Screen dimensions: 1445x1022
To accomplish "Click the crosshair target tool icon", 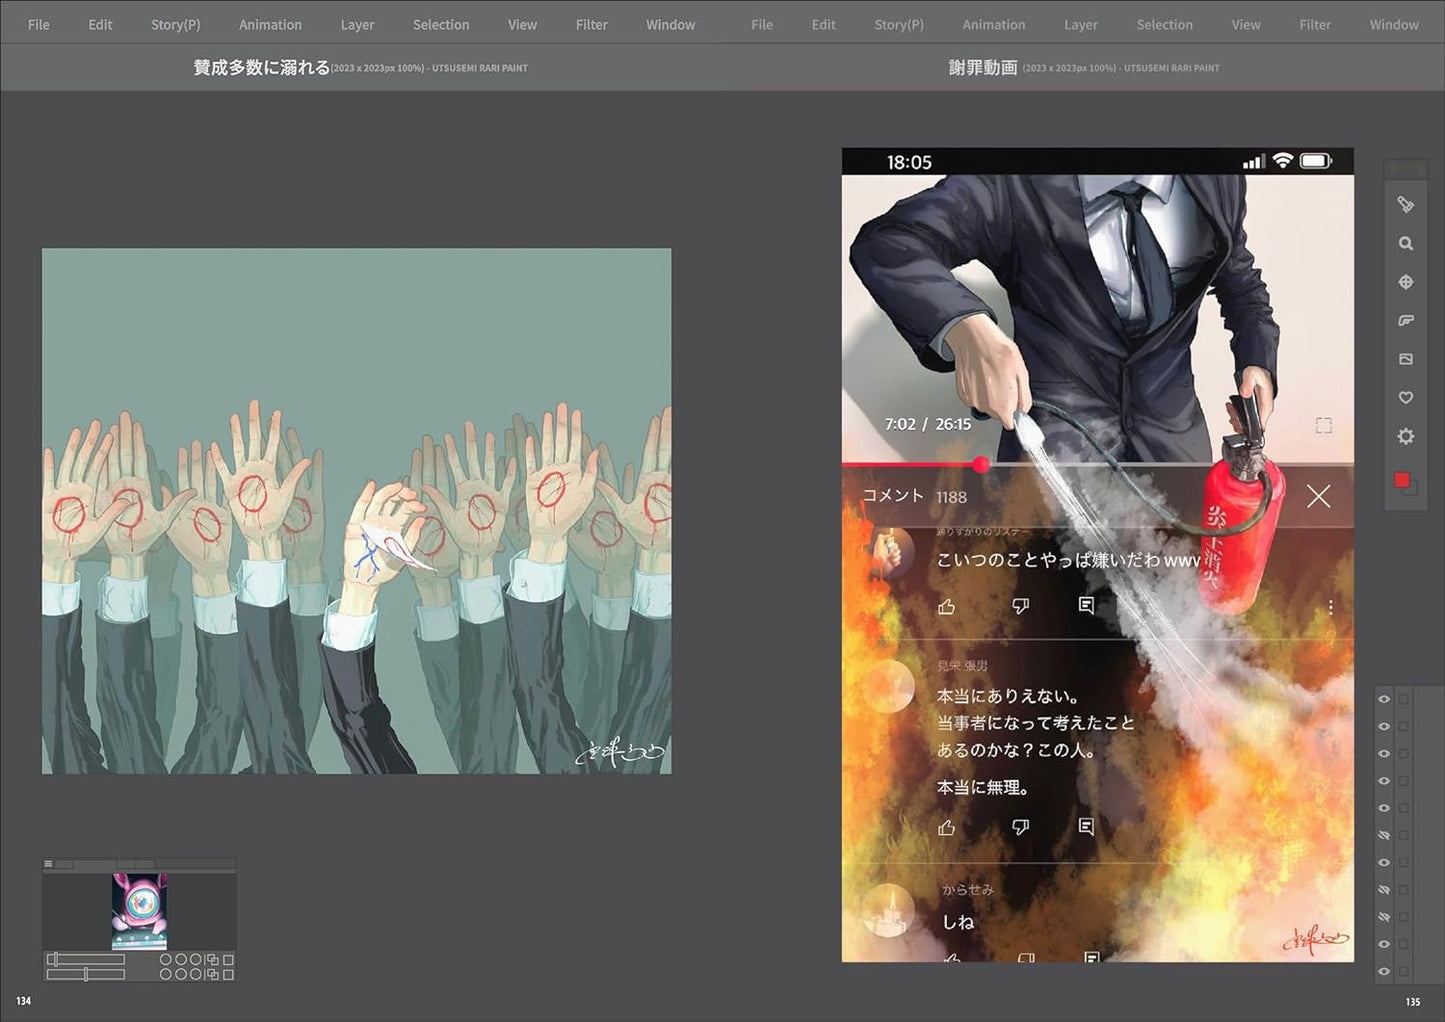I will click(1405, 282).
